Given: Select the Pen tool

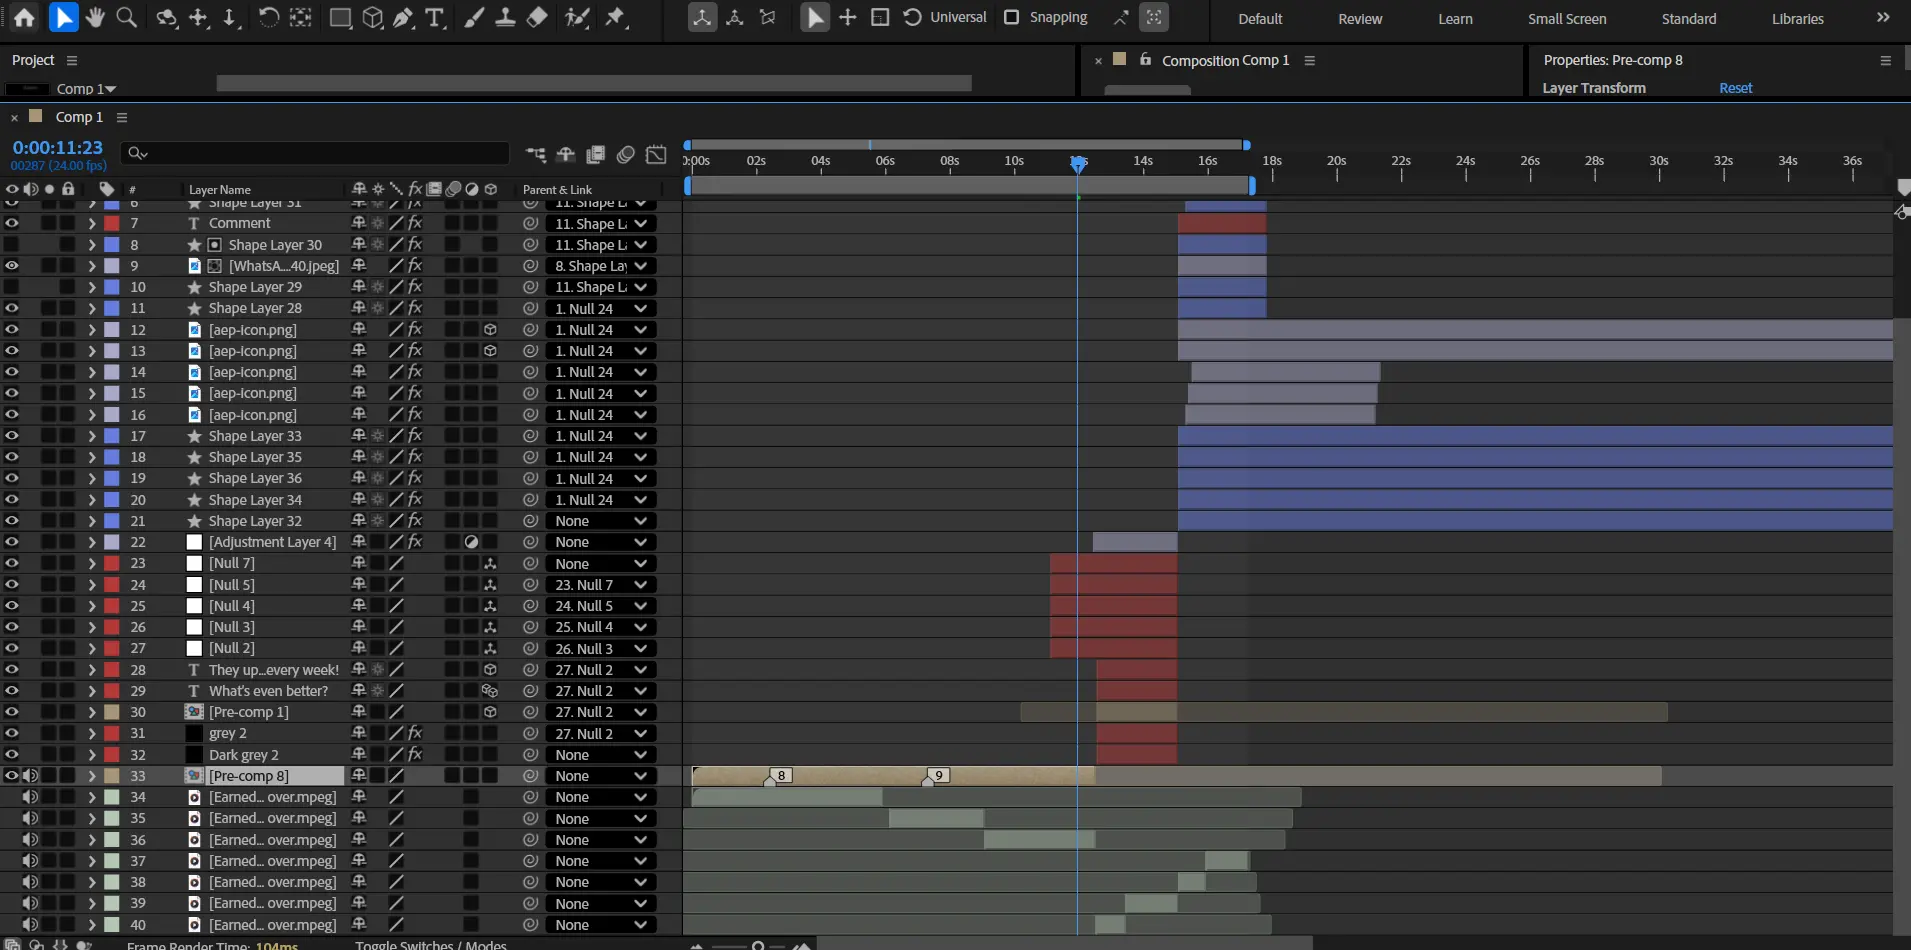Looking at the screenshot, I should [x=403, y=17].
